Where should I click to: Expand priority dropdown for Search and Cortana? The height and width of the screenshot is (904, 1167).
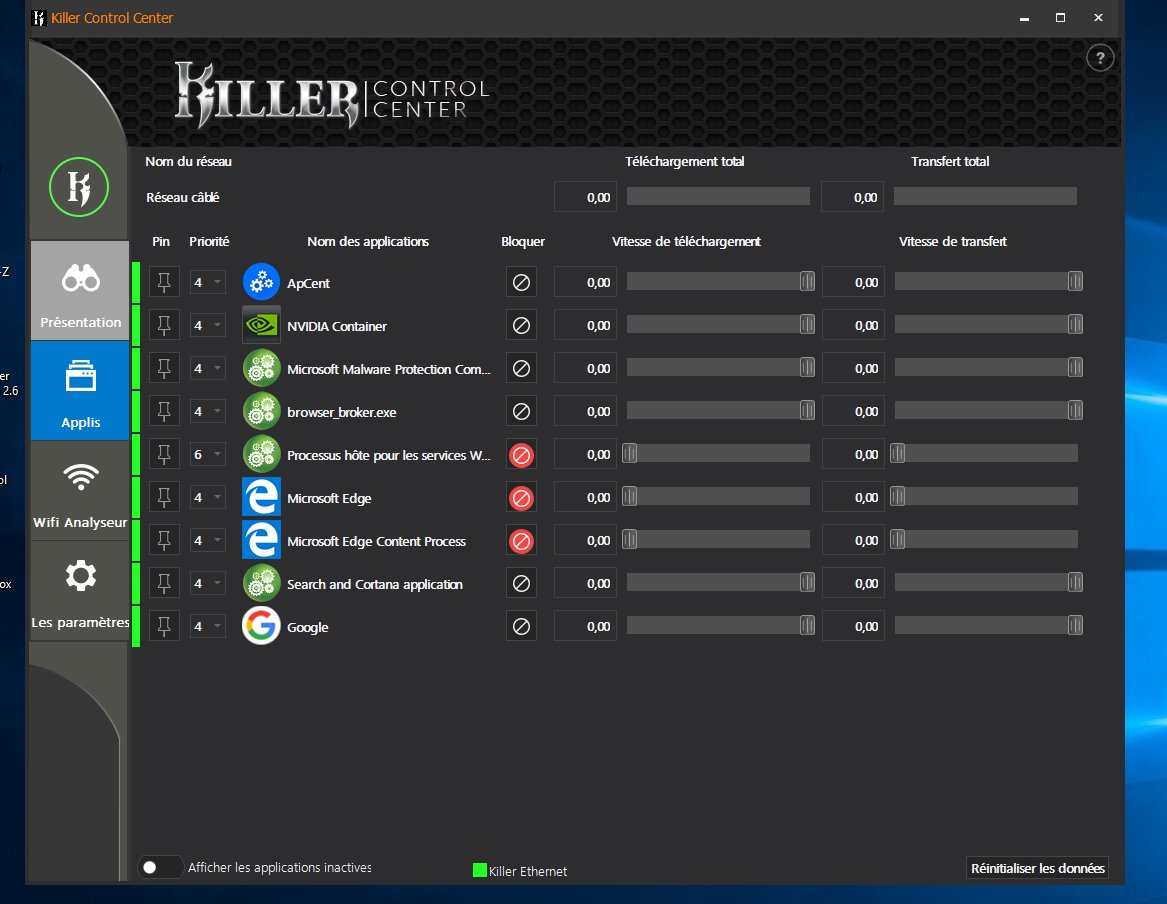tap(208, 584)
